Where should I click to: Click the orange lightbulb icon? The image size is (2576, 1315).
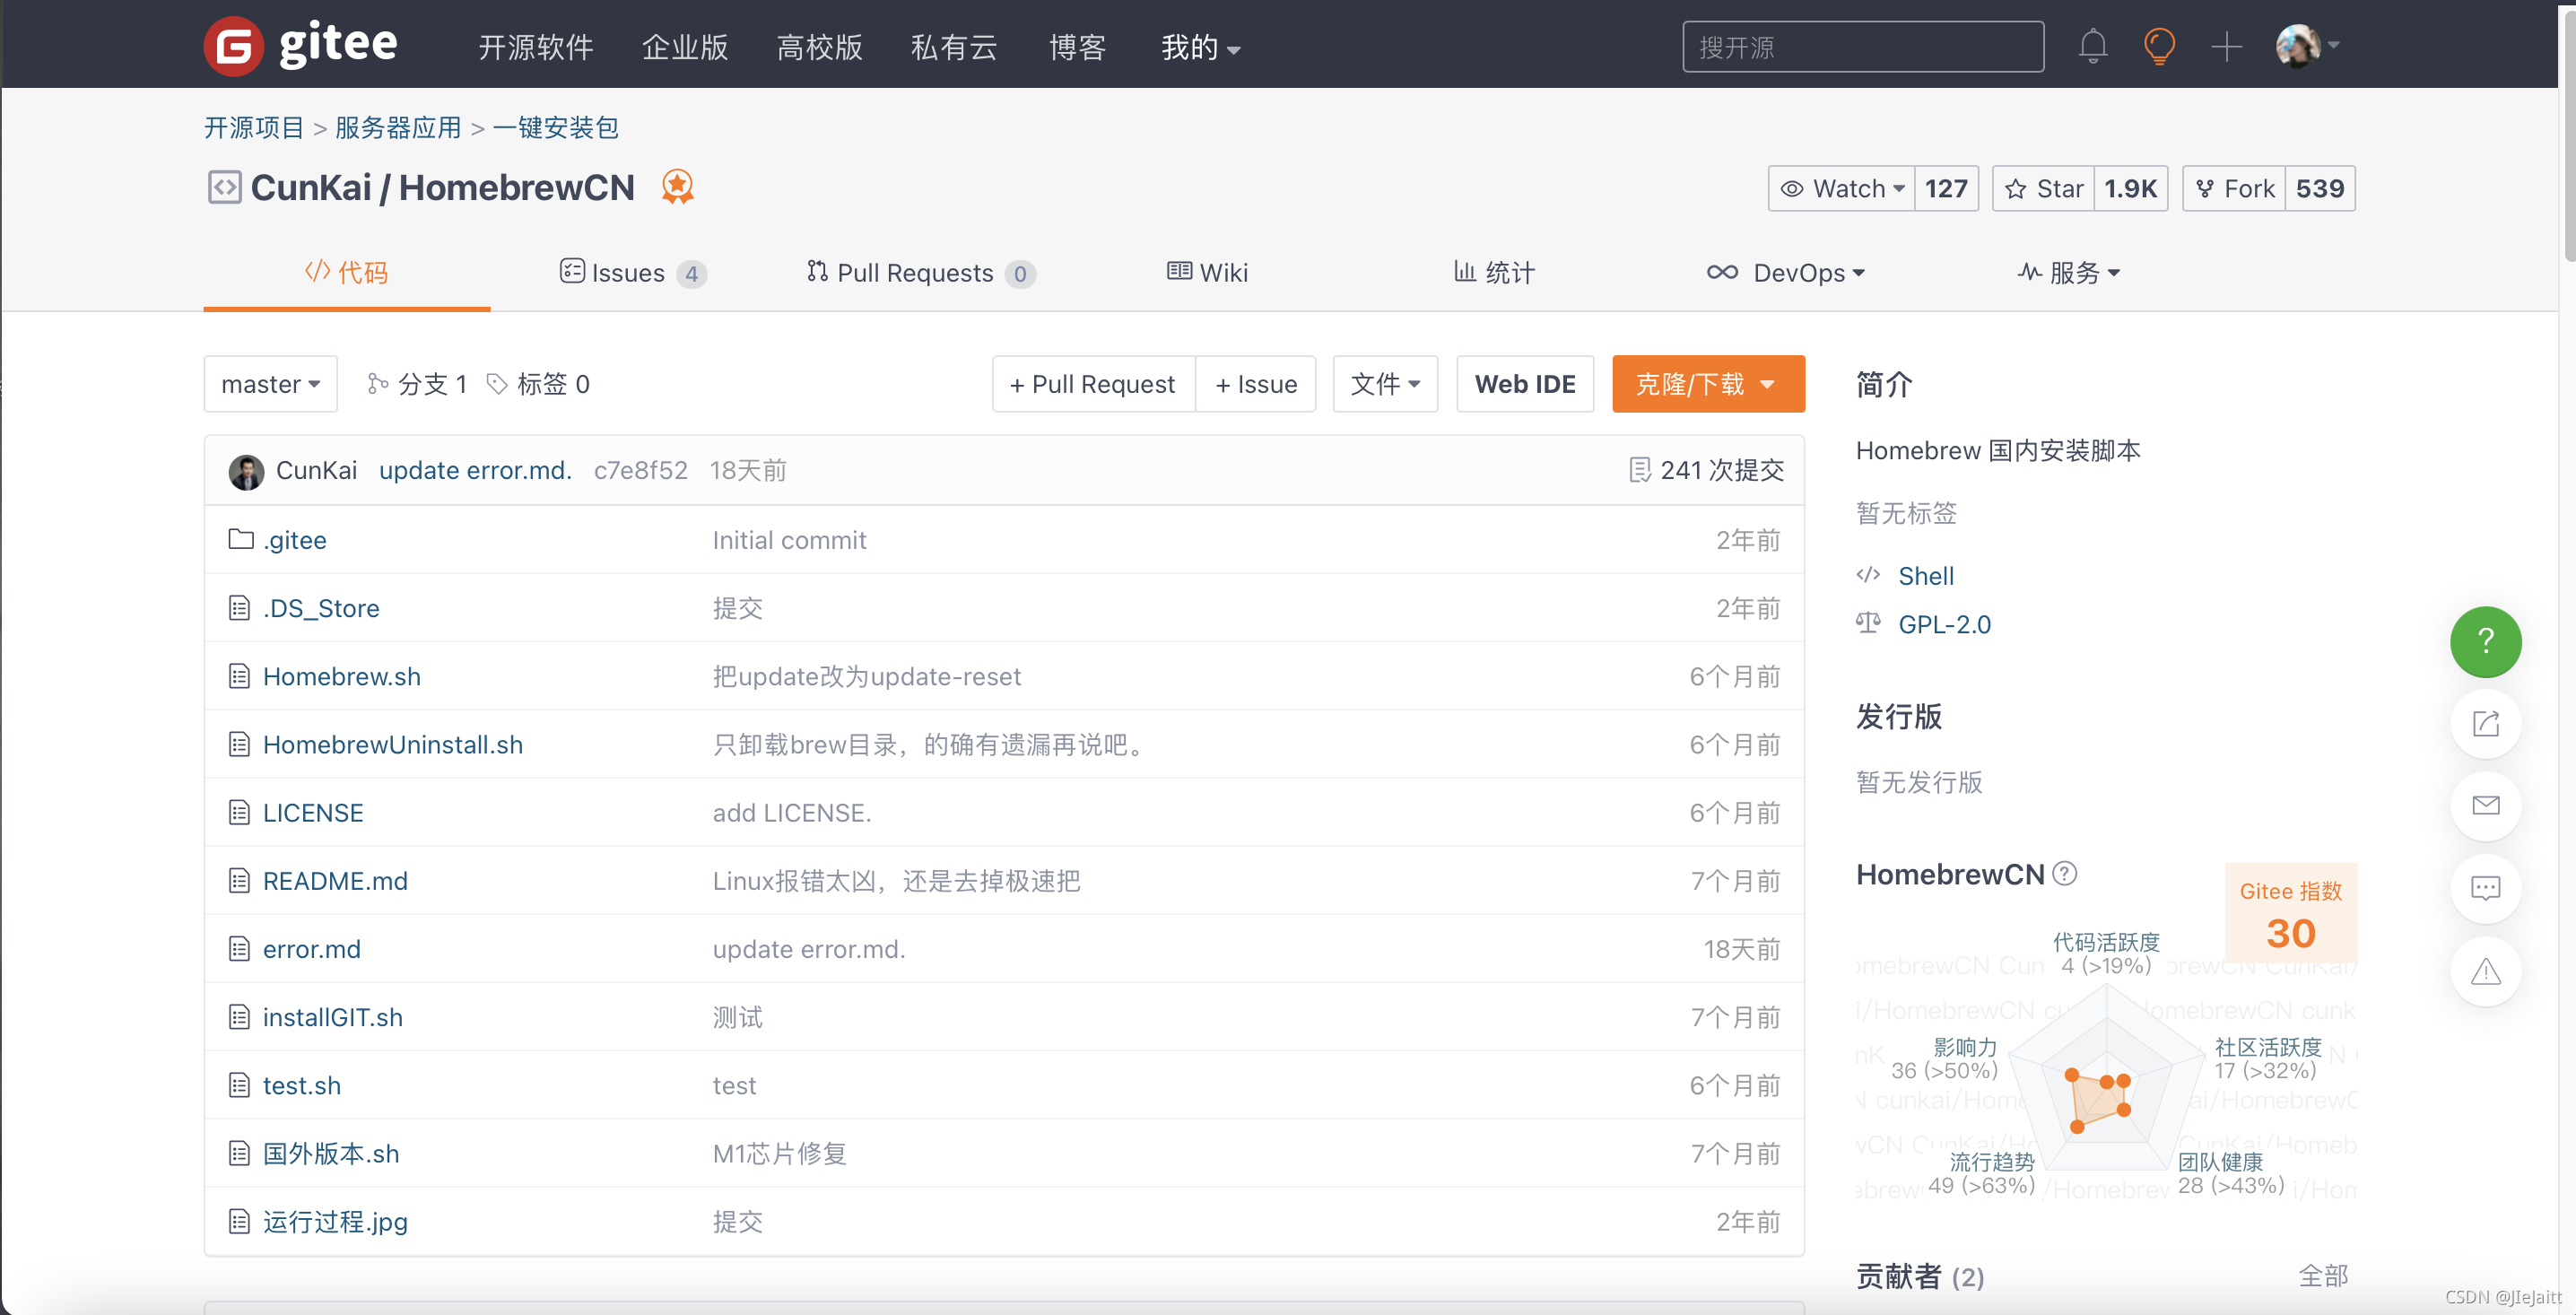point(2159,46)
